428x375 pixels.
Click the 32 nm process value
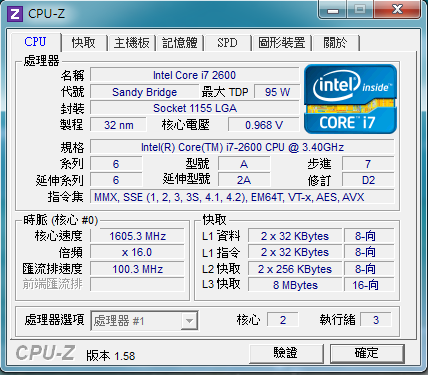(x=118, y=125)
